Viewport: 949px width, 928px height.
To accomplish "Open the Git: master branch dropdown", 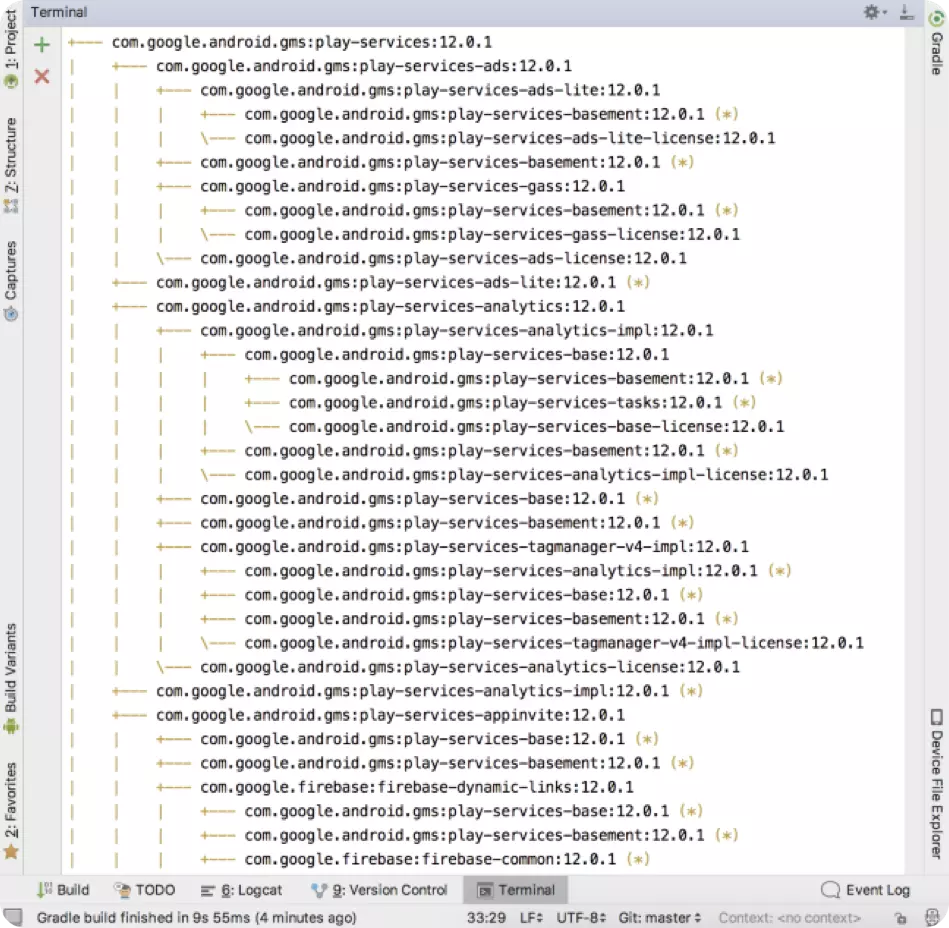I will point(660,918).
